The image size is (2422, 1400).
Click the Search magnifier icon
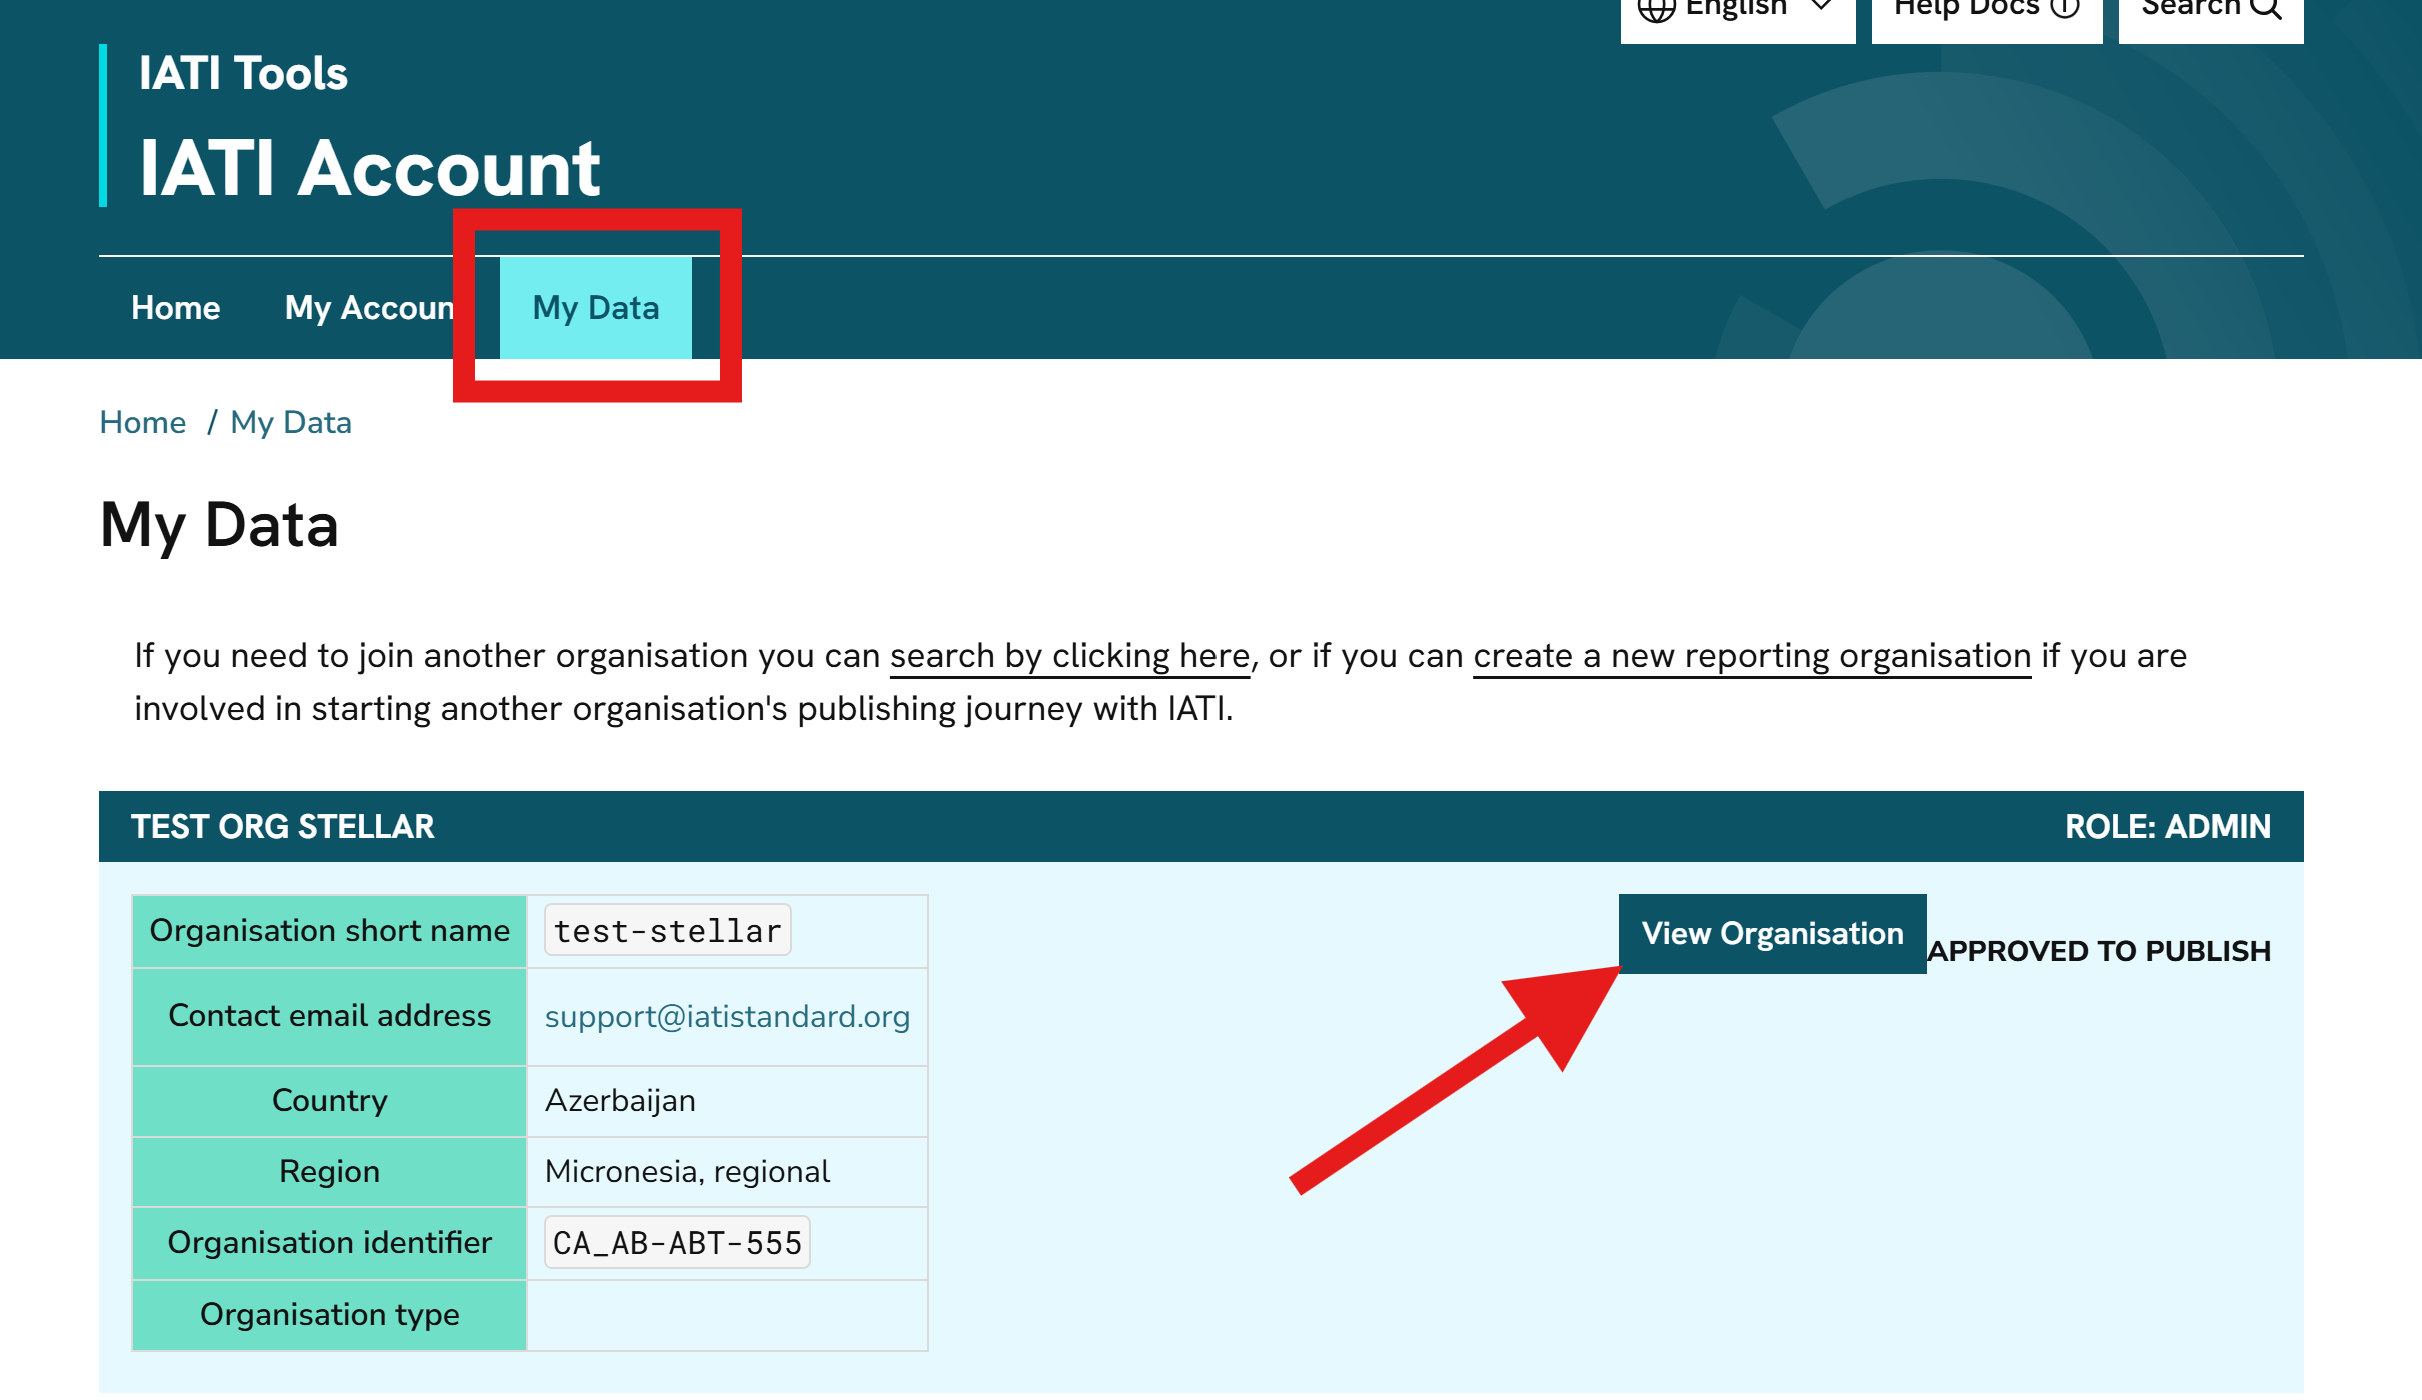coord(2265,8)
